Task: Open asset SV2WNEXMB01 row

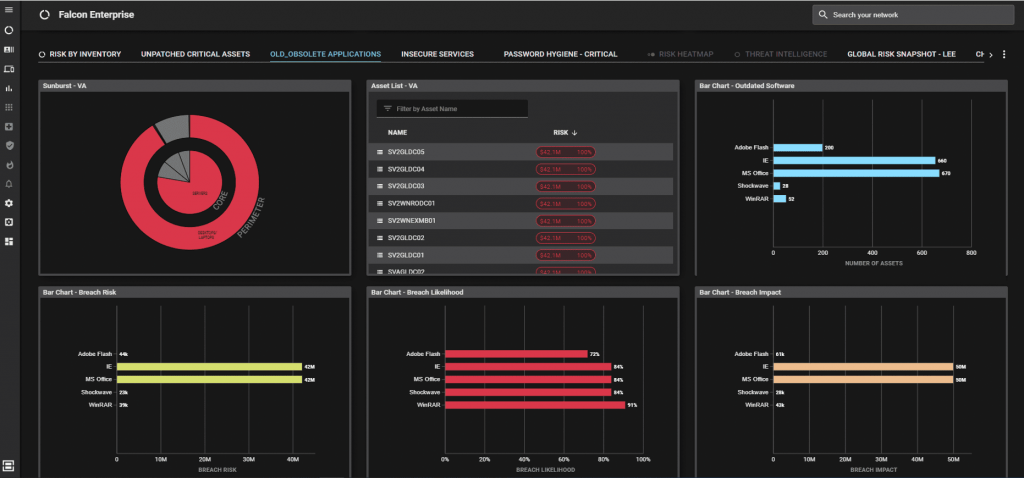Action: point(520,221)
